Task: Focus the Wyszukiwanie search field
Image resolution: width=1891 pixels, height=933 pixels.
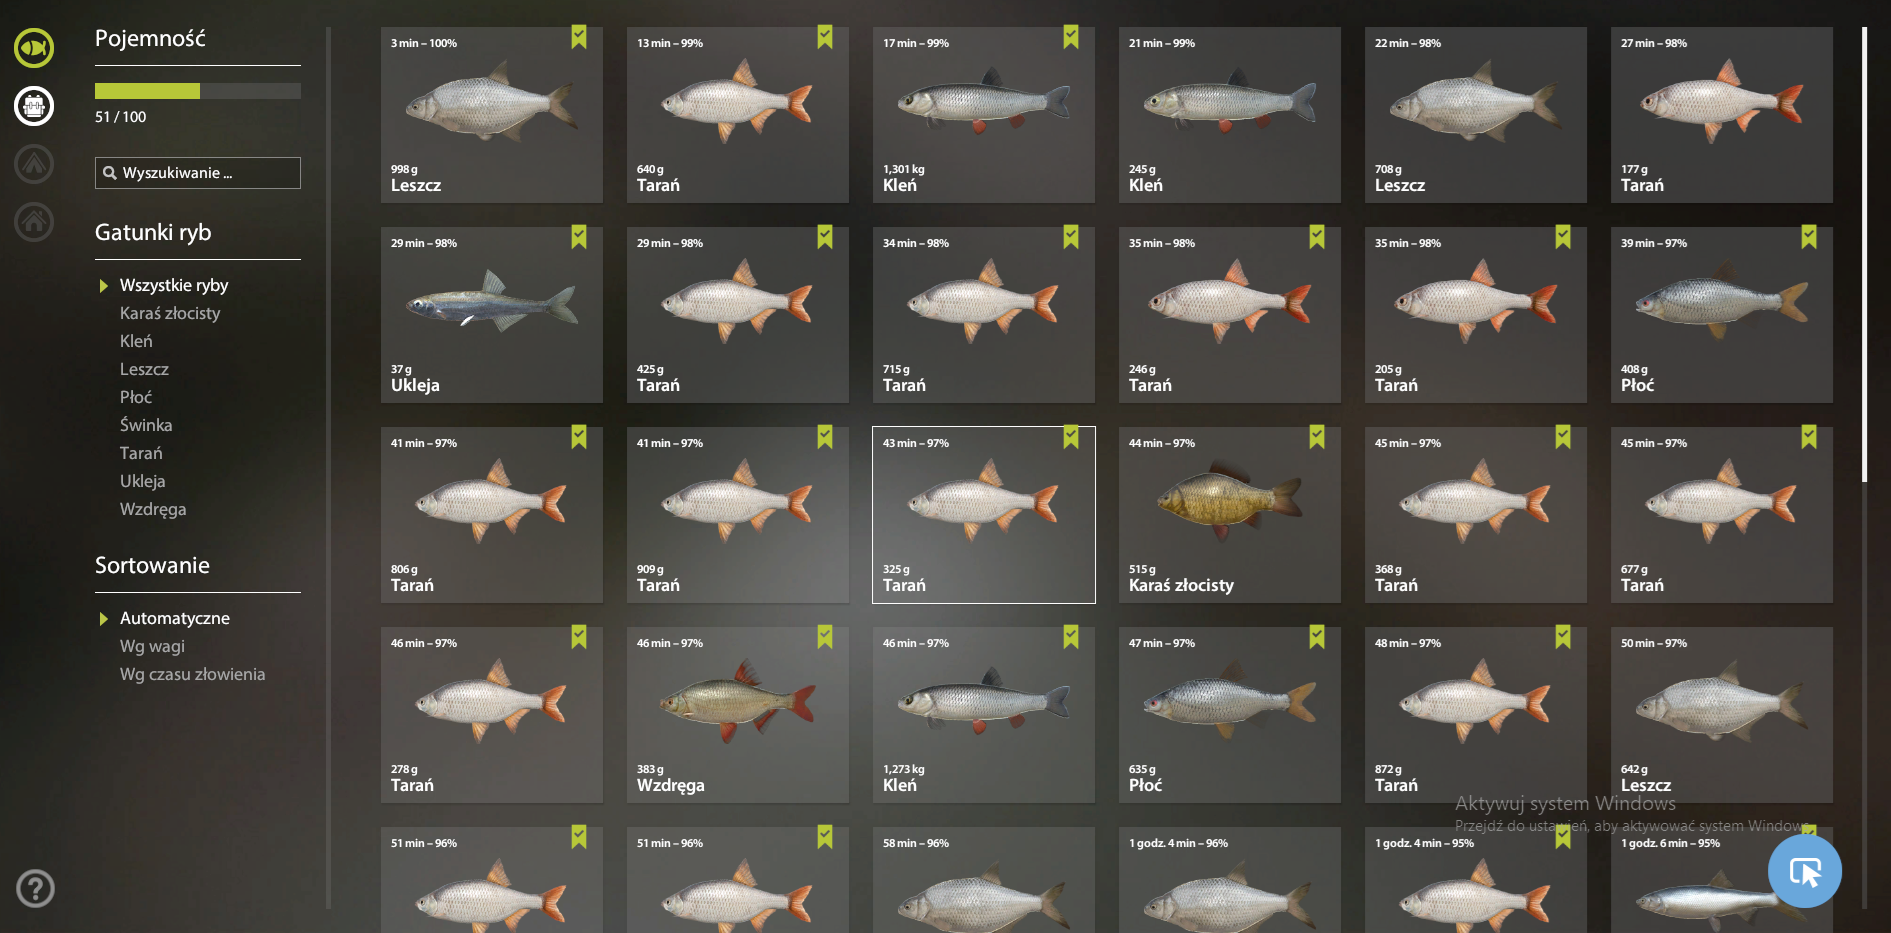Action: (198, 173)
